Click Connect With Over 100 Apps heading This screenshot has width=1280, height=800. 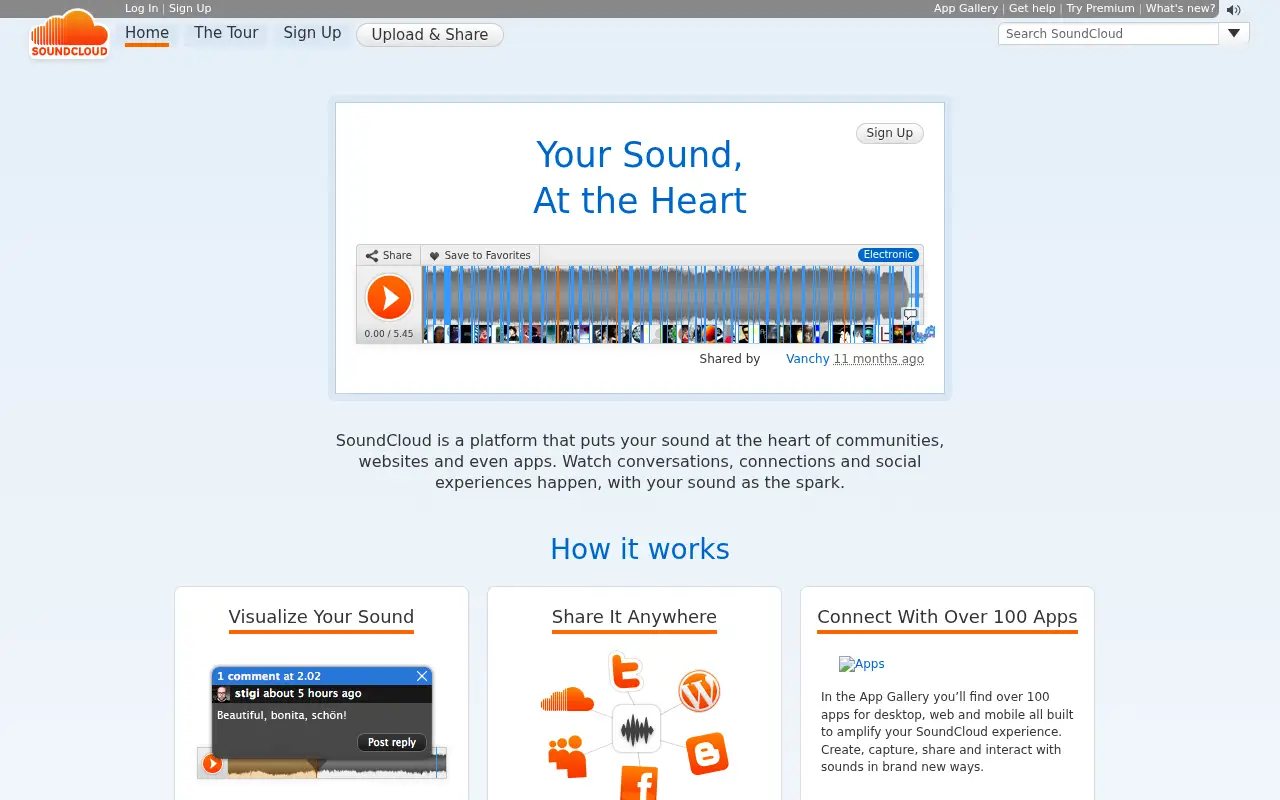pyautogui.click(x=947, y=616)
